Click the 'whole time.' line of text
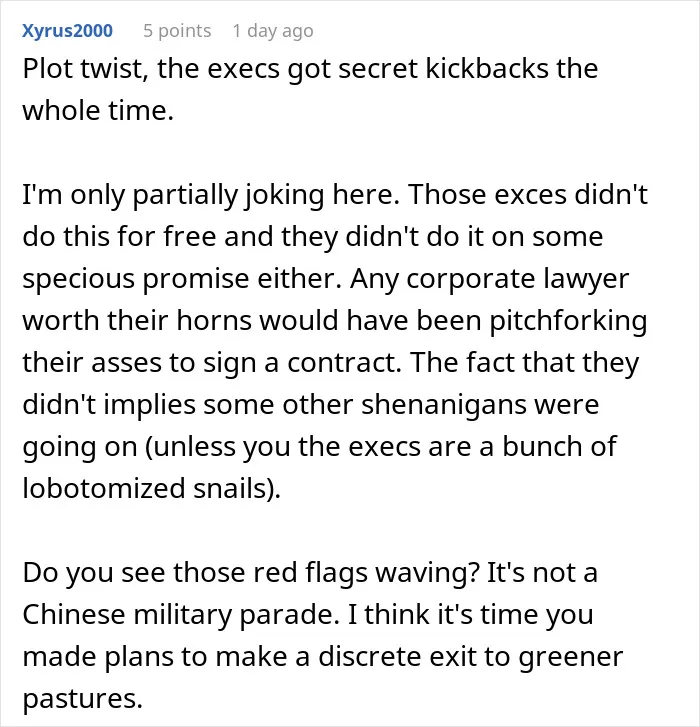This screenshot has height=727, width=700. (98, 111)
